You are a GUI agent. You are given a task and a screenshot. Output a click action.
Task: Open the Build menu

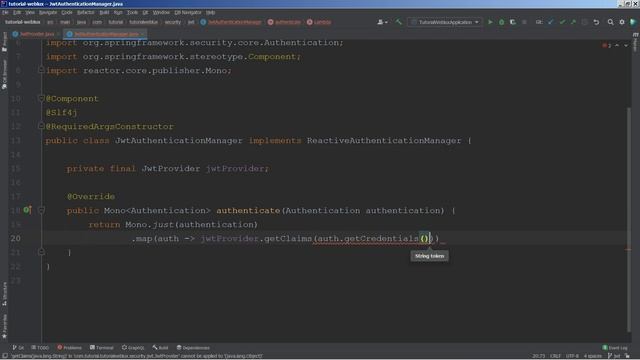[x=104, y=13]
